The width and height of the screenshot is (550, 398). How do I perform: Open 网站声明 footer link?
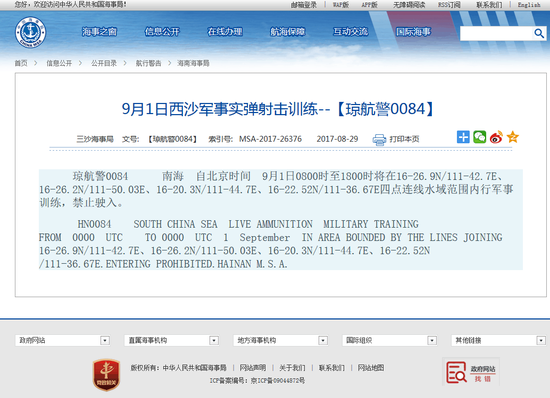click(253, 368)
